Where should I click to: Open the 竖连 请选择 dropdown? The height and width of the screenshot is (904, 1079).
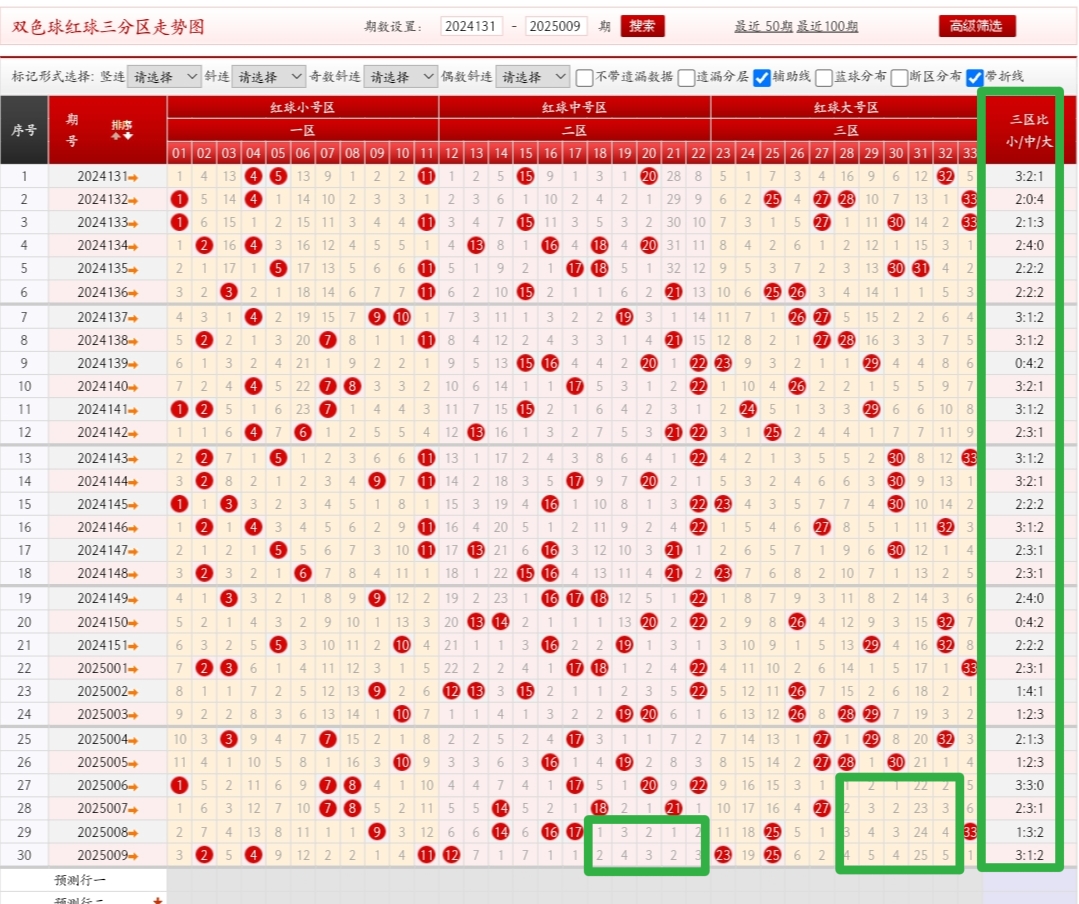164,76
